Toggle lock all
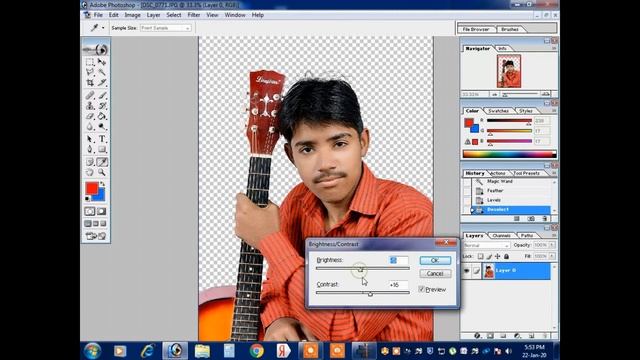This screenshot has height=360, width=640. [507, 256]
